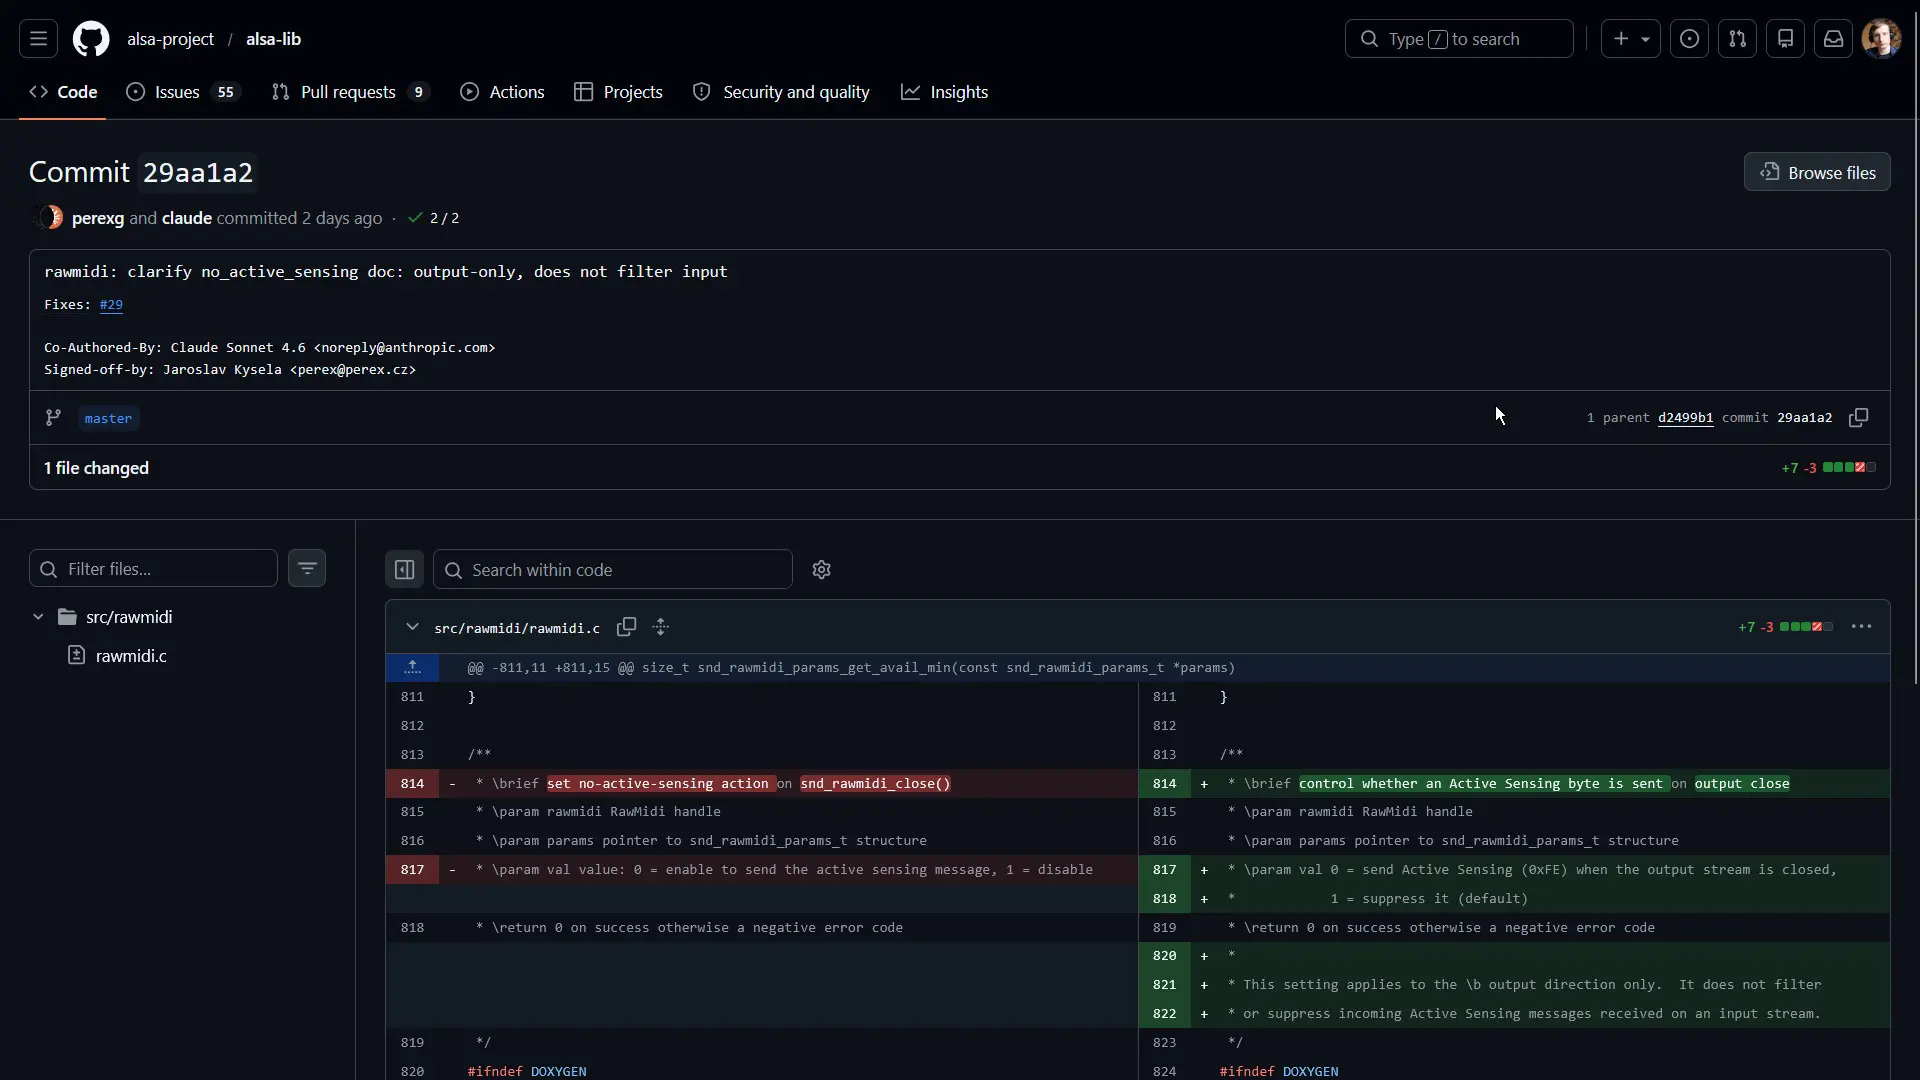
Task: Open the file filter options button
Action: click(307, 569)
